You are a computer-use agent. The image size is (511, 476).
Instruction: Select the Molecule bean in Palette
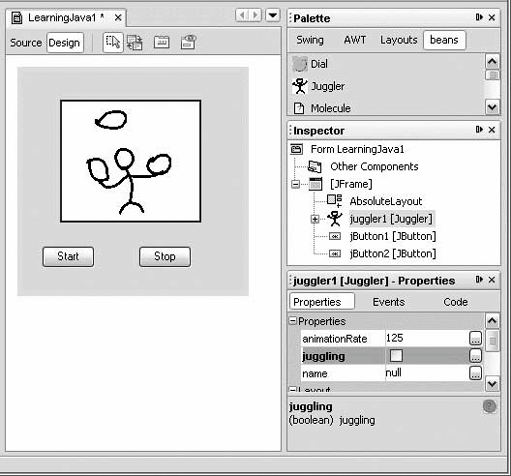(322, 108)
